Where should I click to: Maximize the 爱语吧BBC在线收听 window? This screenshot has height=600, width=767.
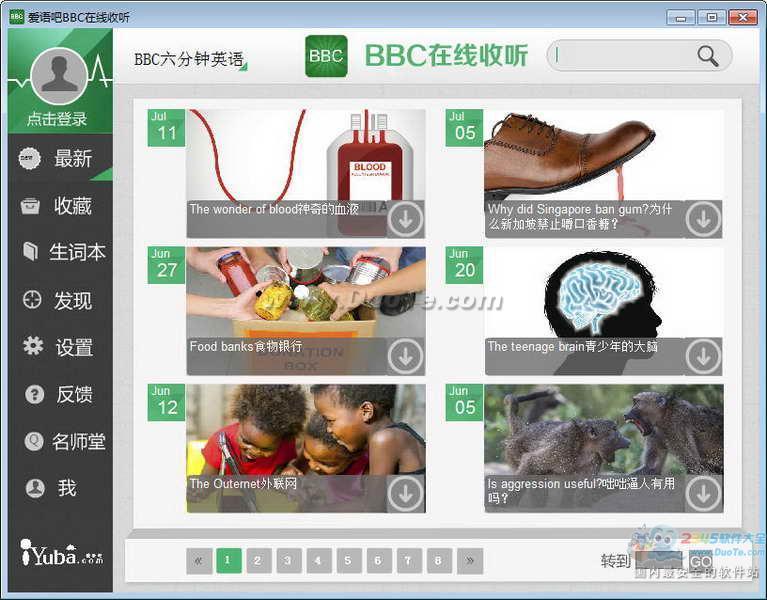click(712, 18)
